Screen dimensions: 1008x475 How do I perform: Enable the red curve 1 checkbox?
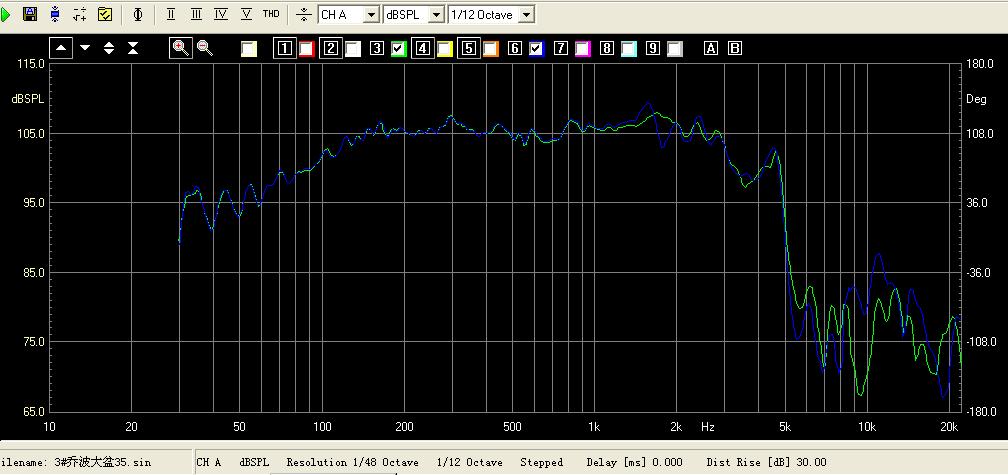click(x=307, y=48)
